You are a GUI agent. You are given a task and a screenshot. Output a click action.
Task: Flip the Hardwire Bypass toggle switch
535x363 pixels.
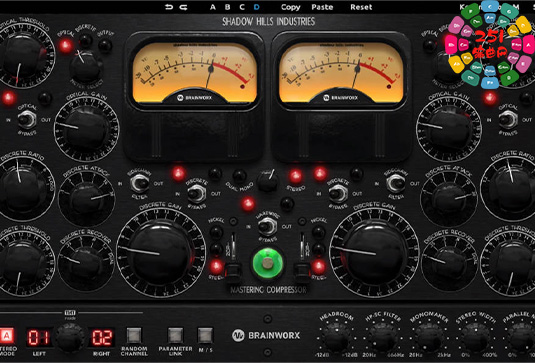point(268,226)
